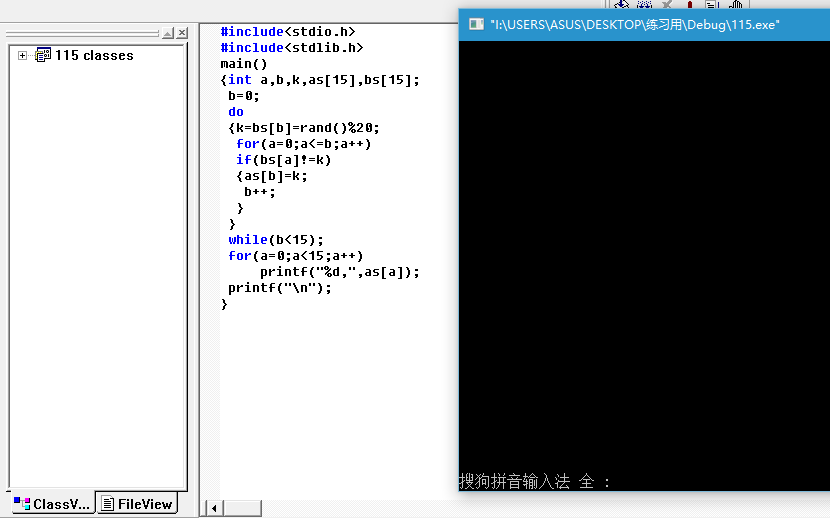Viewport: 830px width, 519px height.
Task: Click the grayed Stop Build X icon
Action: tap(667, 4)
